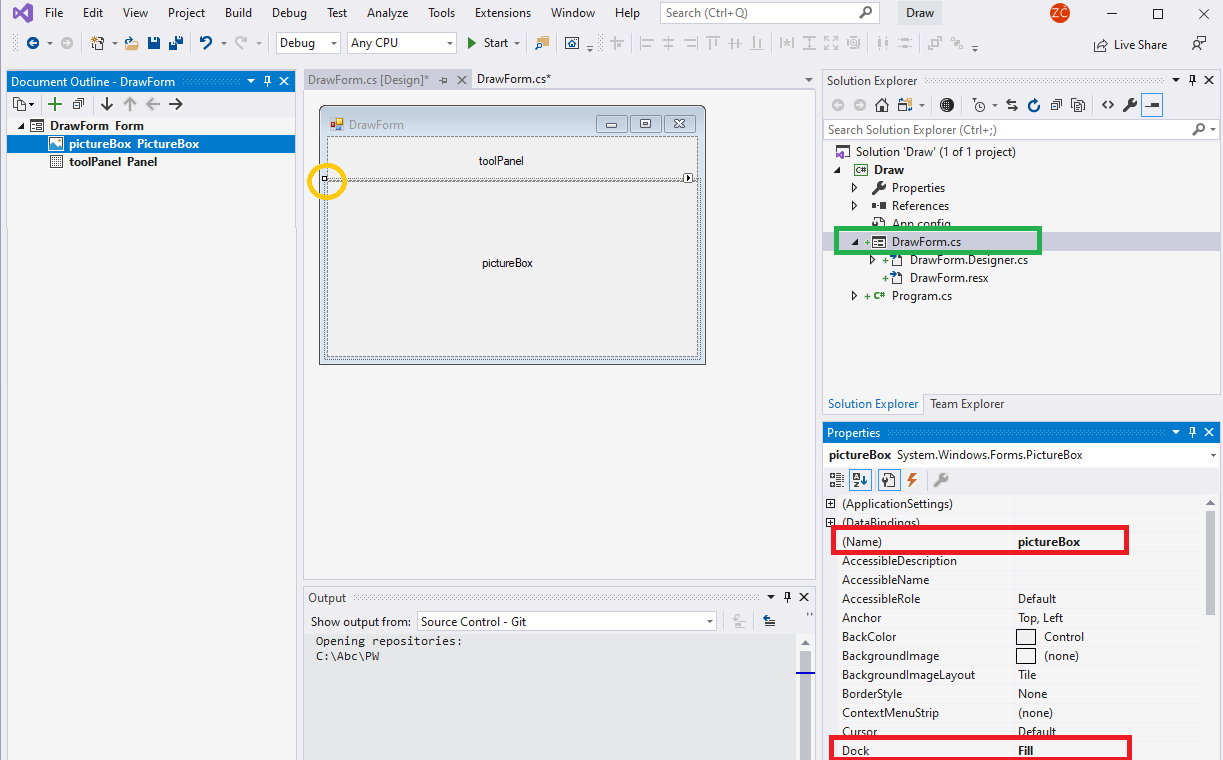Toggle auto-hide pin on the Solution Explorer panel
This screenshot has width=1223, height=760.
pyautogui.click(x=1191, y=81)
